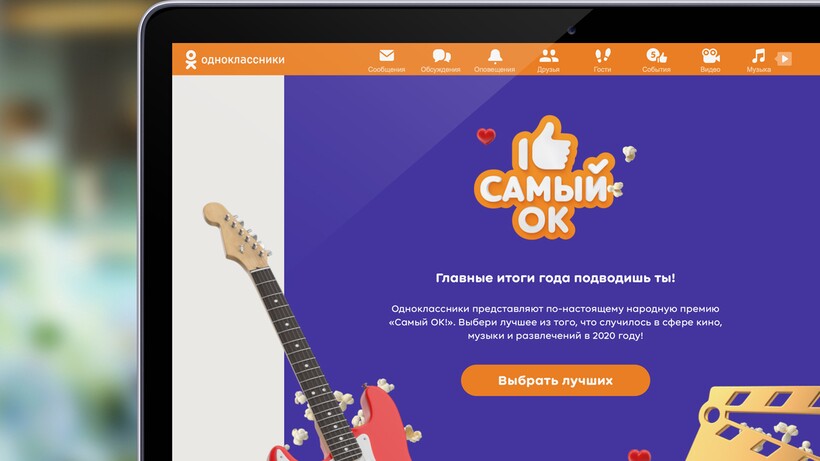Open Сообщения envelope icon
This screenshot has height=461, width=820.
click(386, 55)
